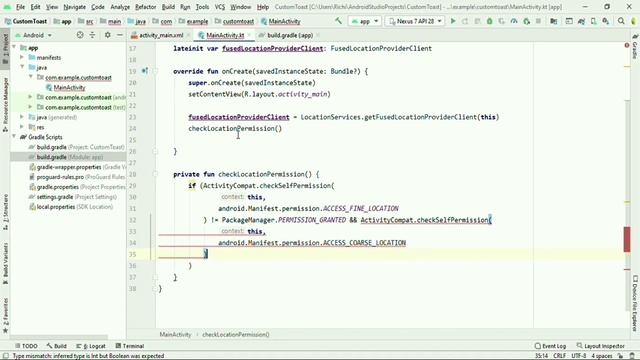Viewport: 640px width, 360px height.
Task: Click the Scroll From Source target icon
Action: (80, 35)
